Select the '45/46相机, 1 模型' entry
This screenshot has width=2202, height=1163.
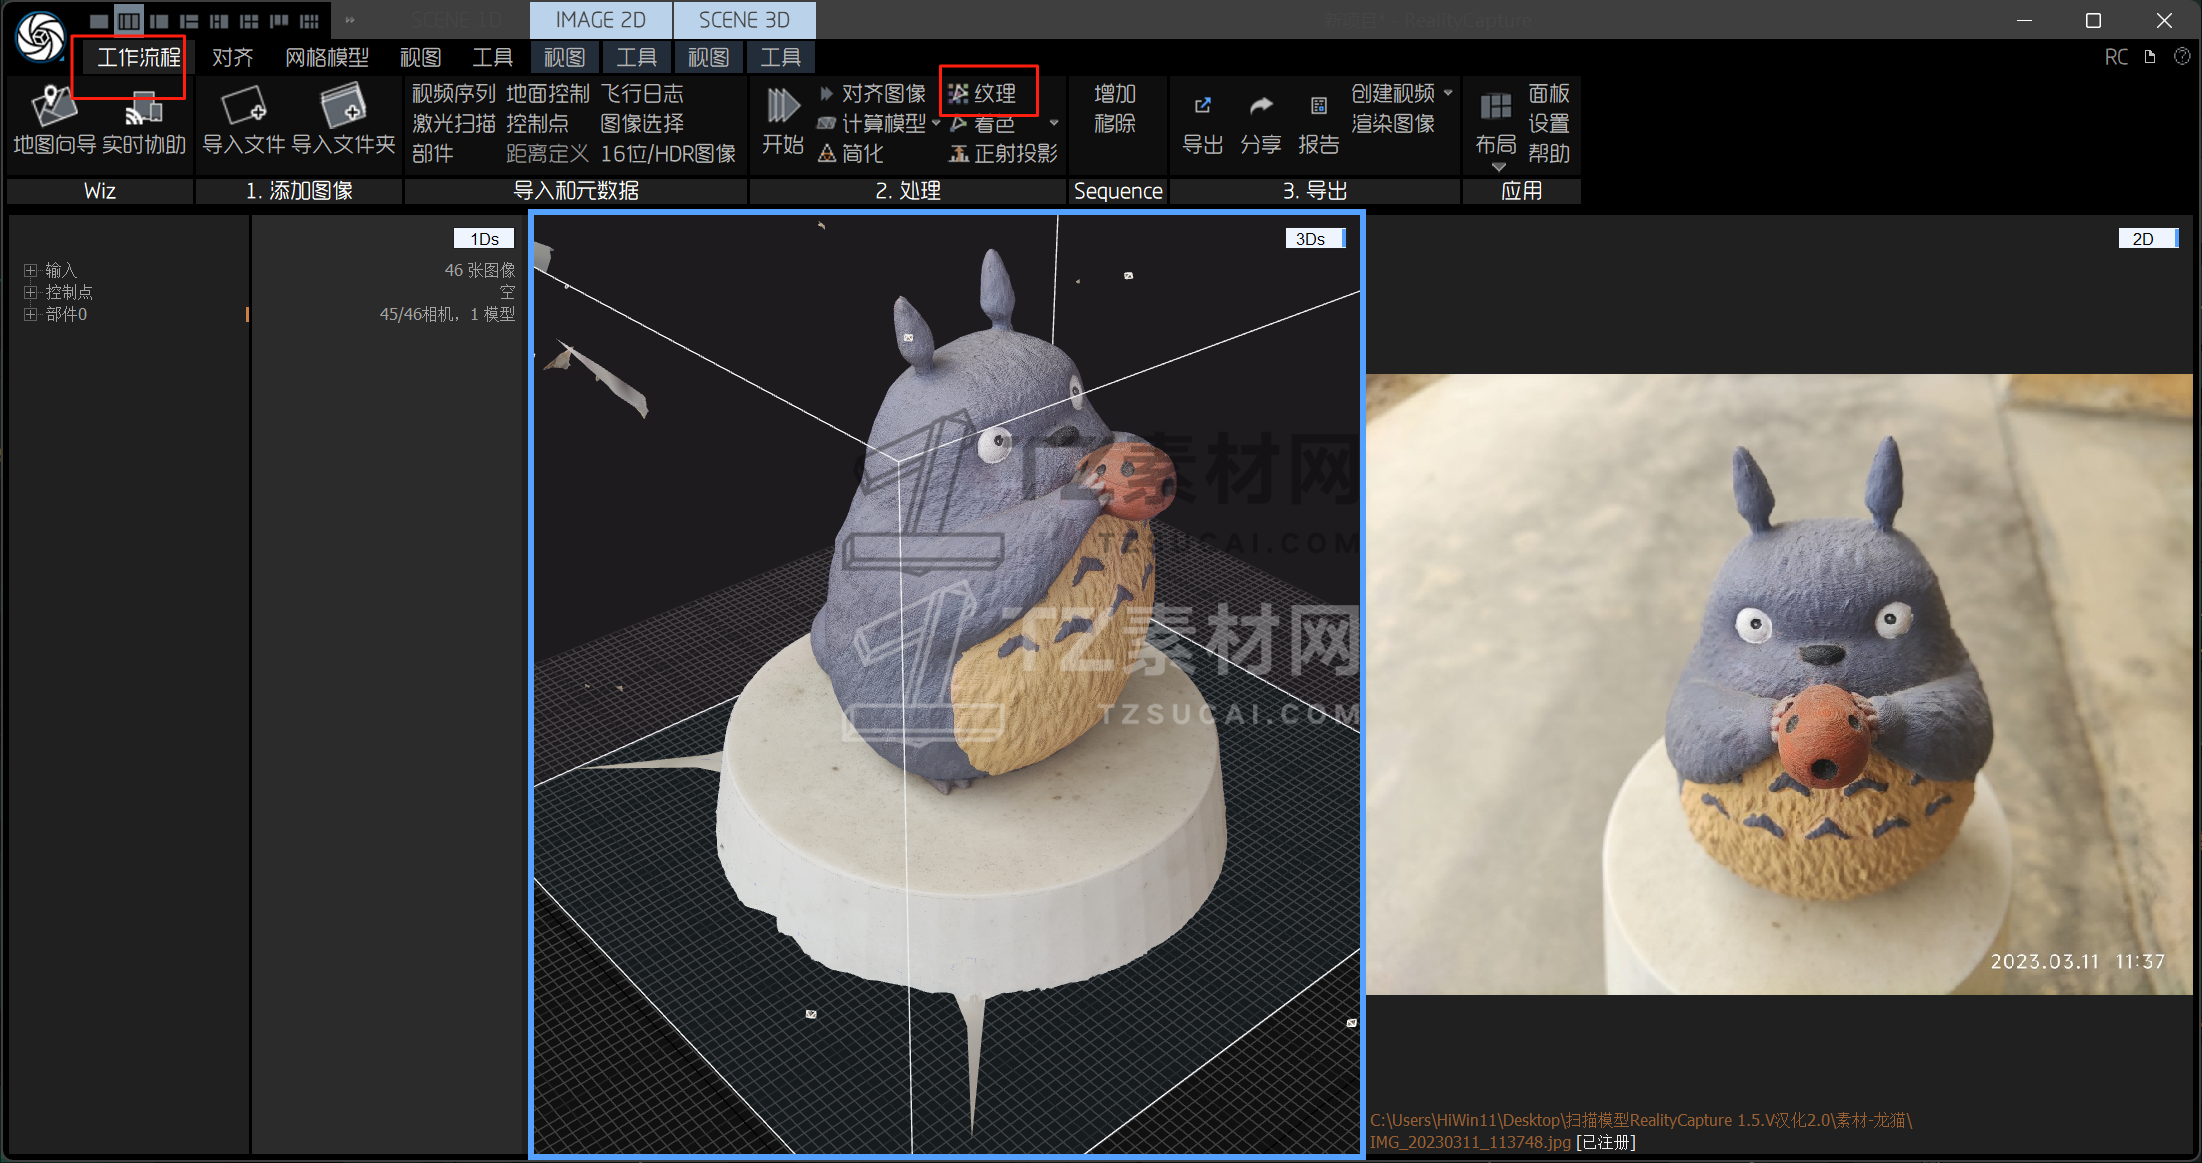tap(447, 315)
